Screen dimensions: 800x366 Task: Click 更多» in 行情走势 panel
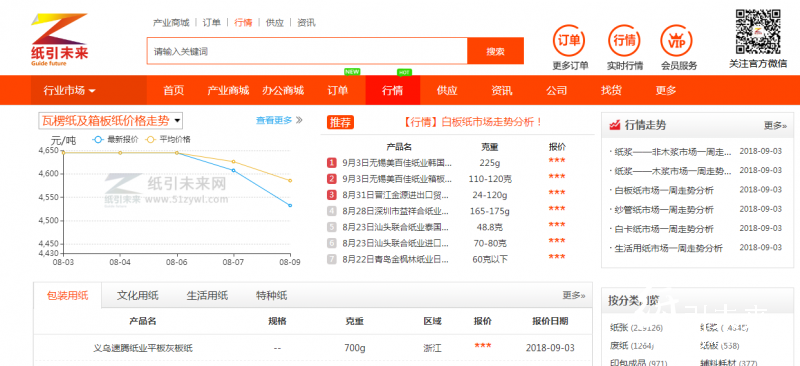tap(775, 125)
